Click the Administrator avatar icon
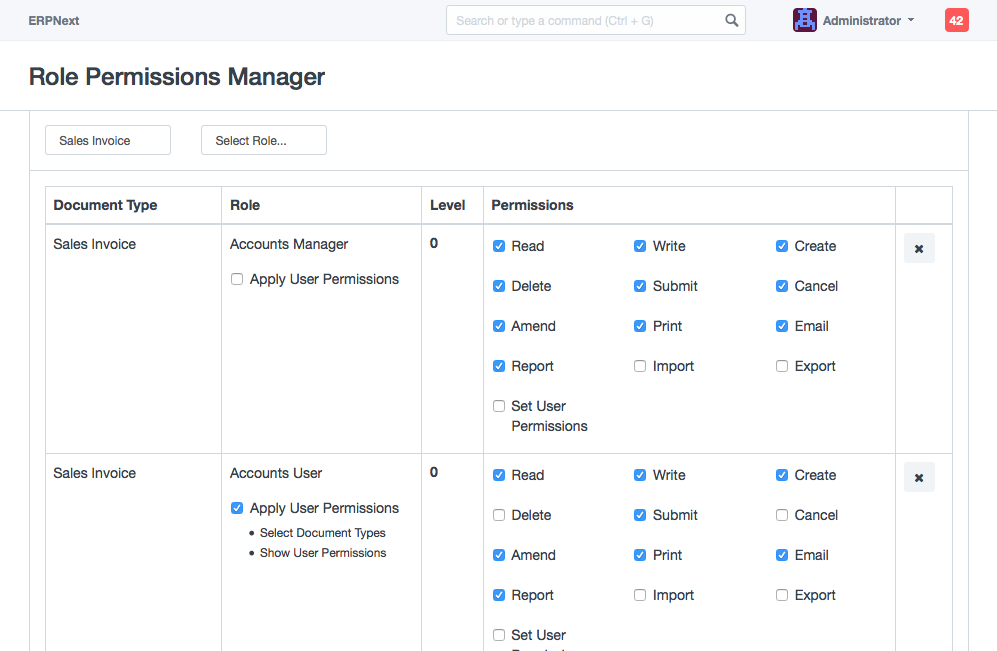The image size is (997, 651). [x=804, y=20]
